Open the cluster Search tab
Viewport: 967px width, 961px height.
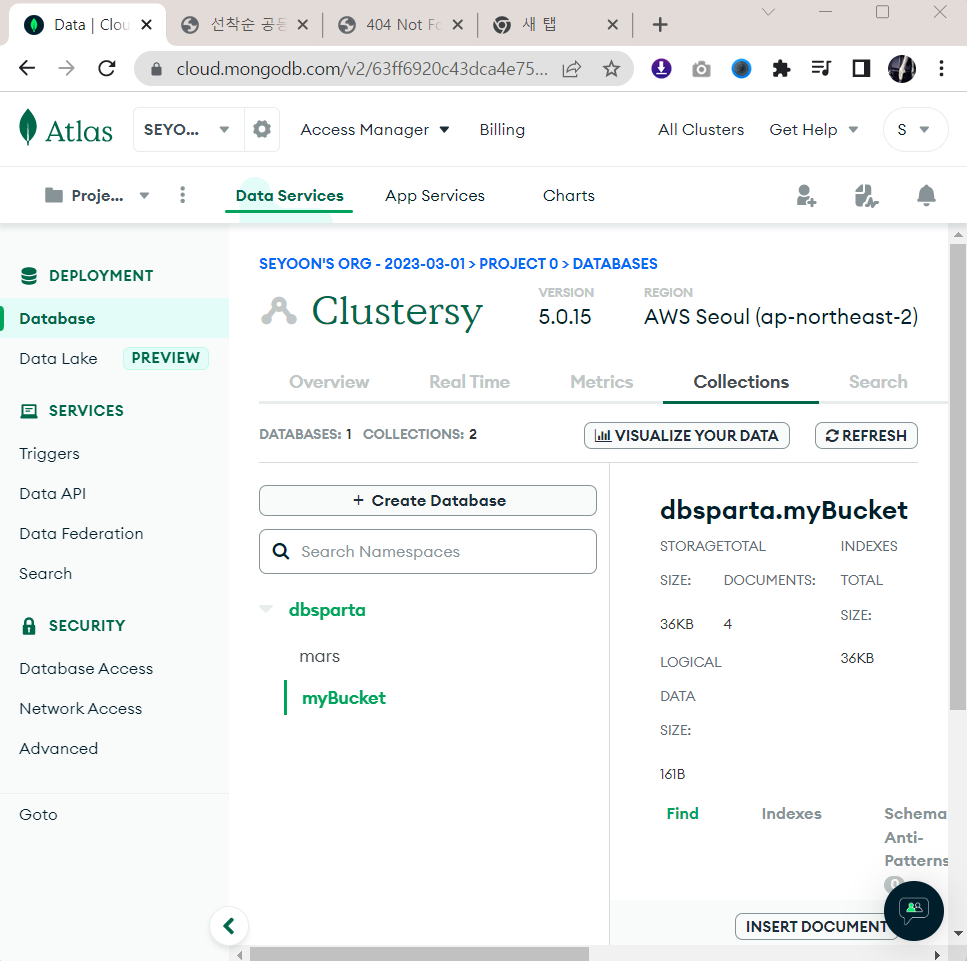tap(878, 382)
